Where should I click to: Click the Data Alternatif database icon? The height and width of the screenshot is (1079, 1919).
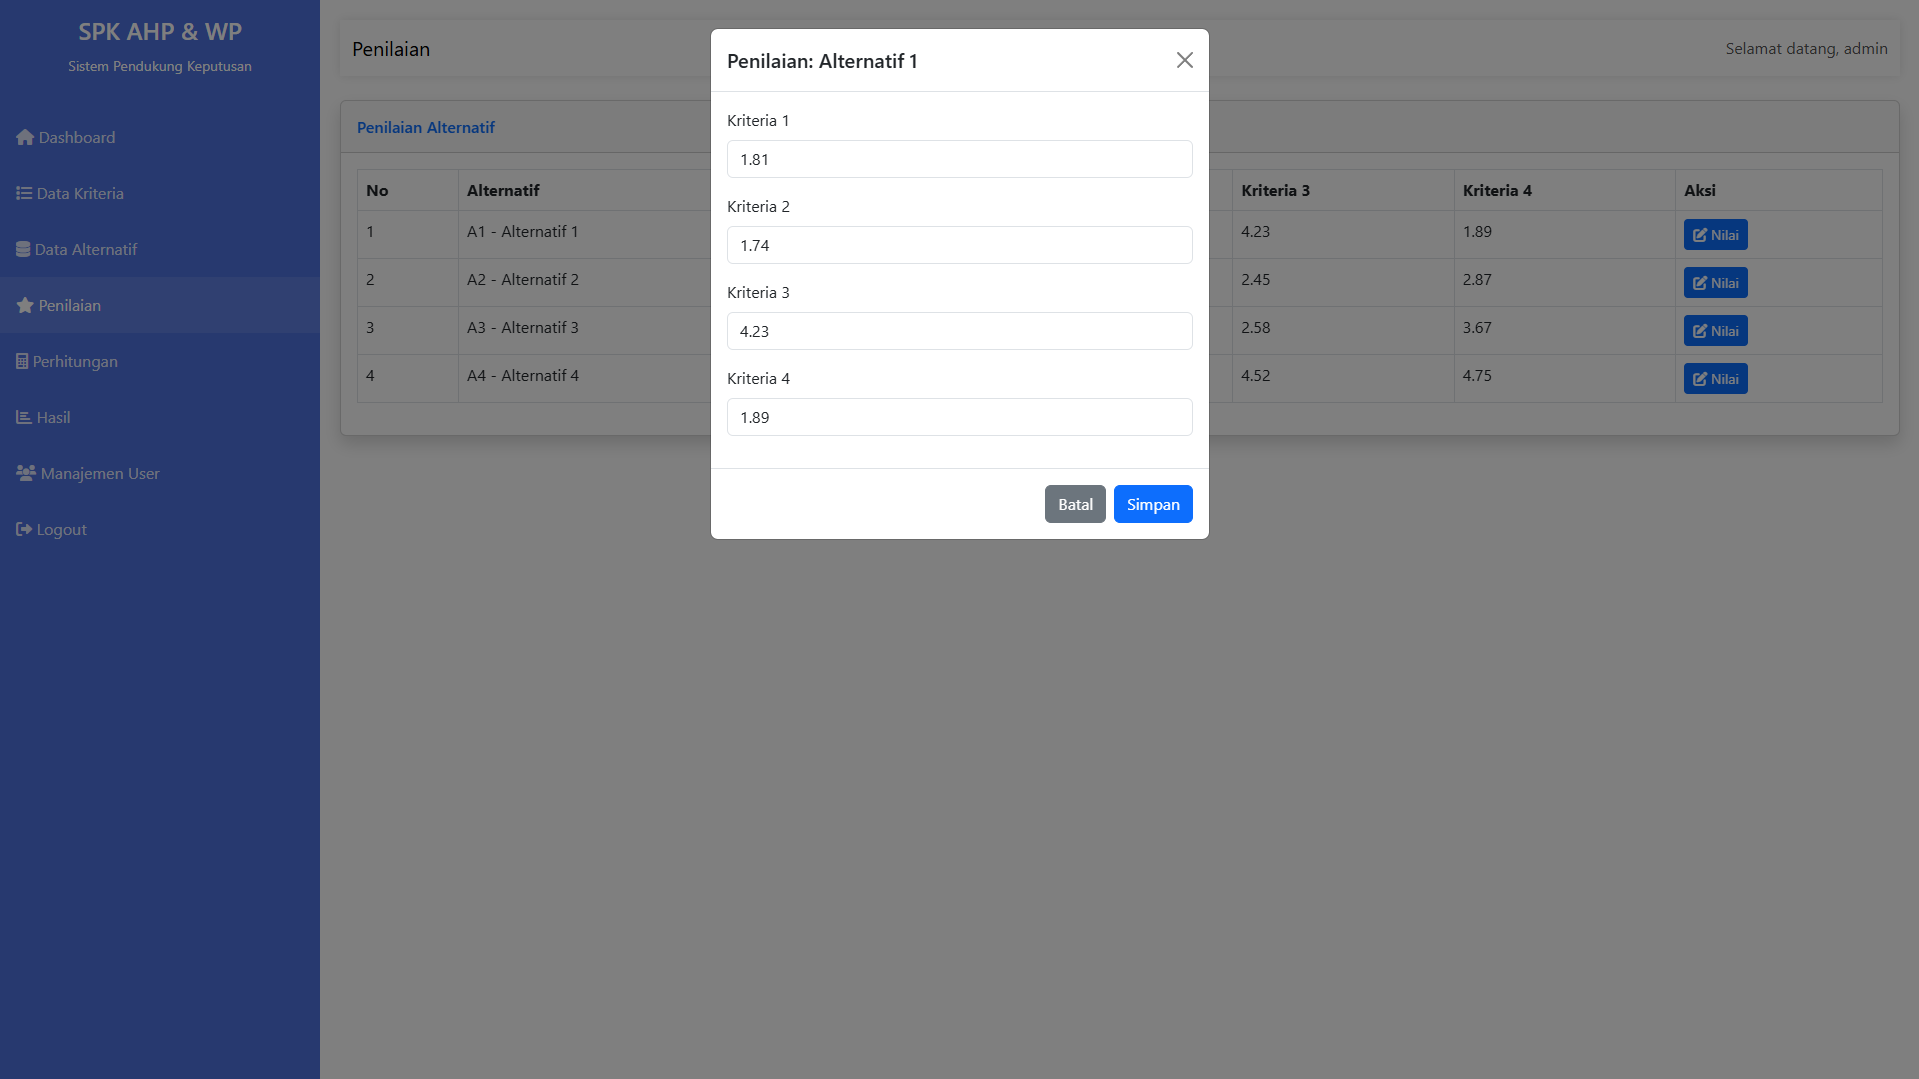23,250
